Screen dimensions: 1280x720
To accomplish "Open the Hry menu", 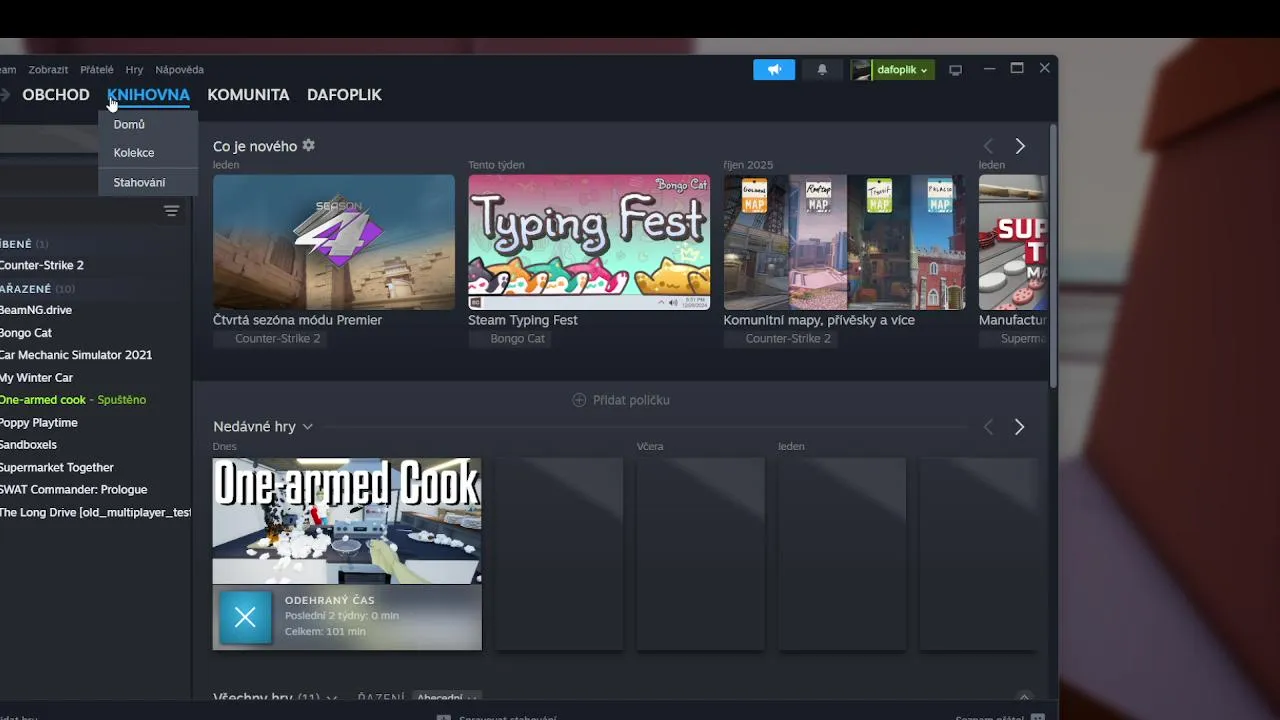I will click(134, 70).
